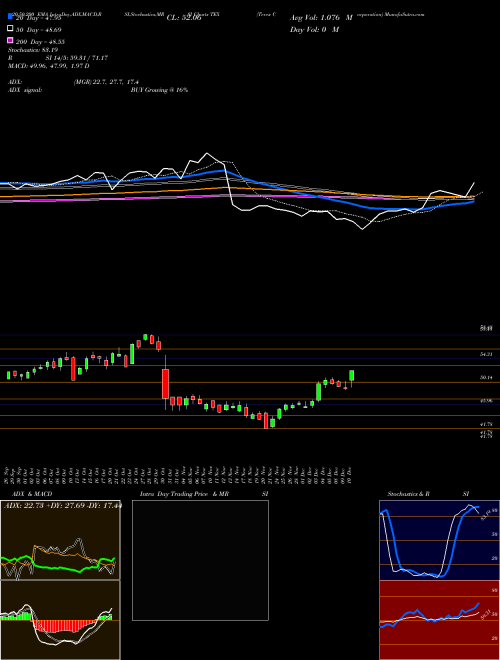Click the '50 Day = 48.69' legend text
The width and height of the screenshot is (500, 660).
tap(39, 30)
